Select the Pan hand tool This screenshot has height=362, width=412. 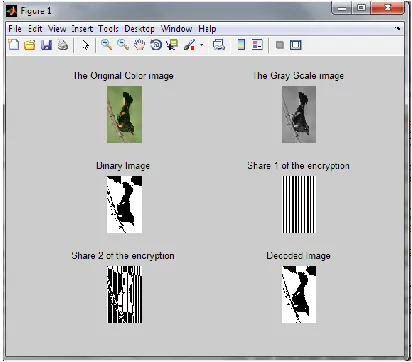tap(139, 45)
